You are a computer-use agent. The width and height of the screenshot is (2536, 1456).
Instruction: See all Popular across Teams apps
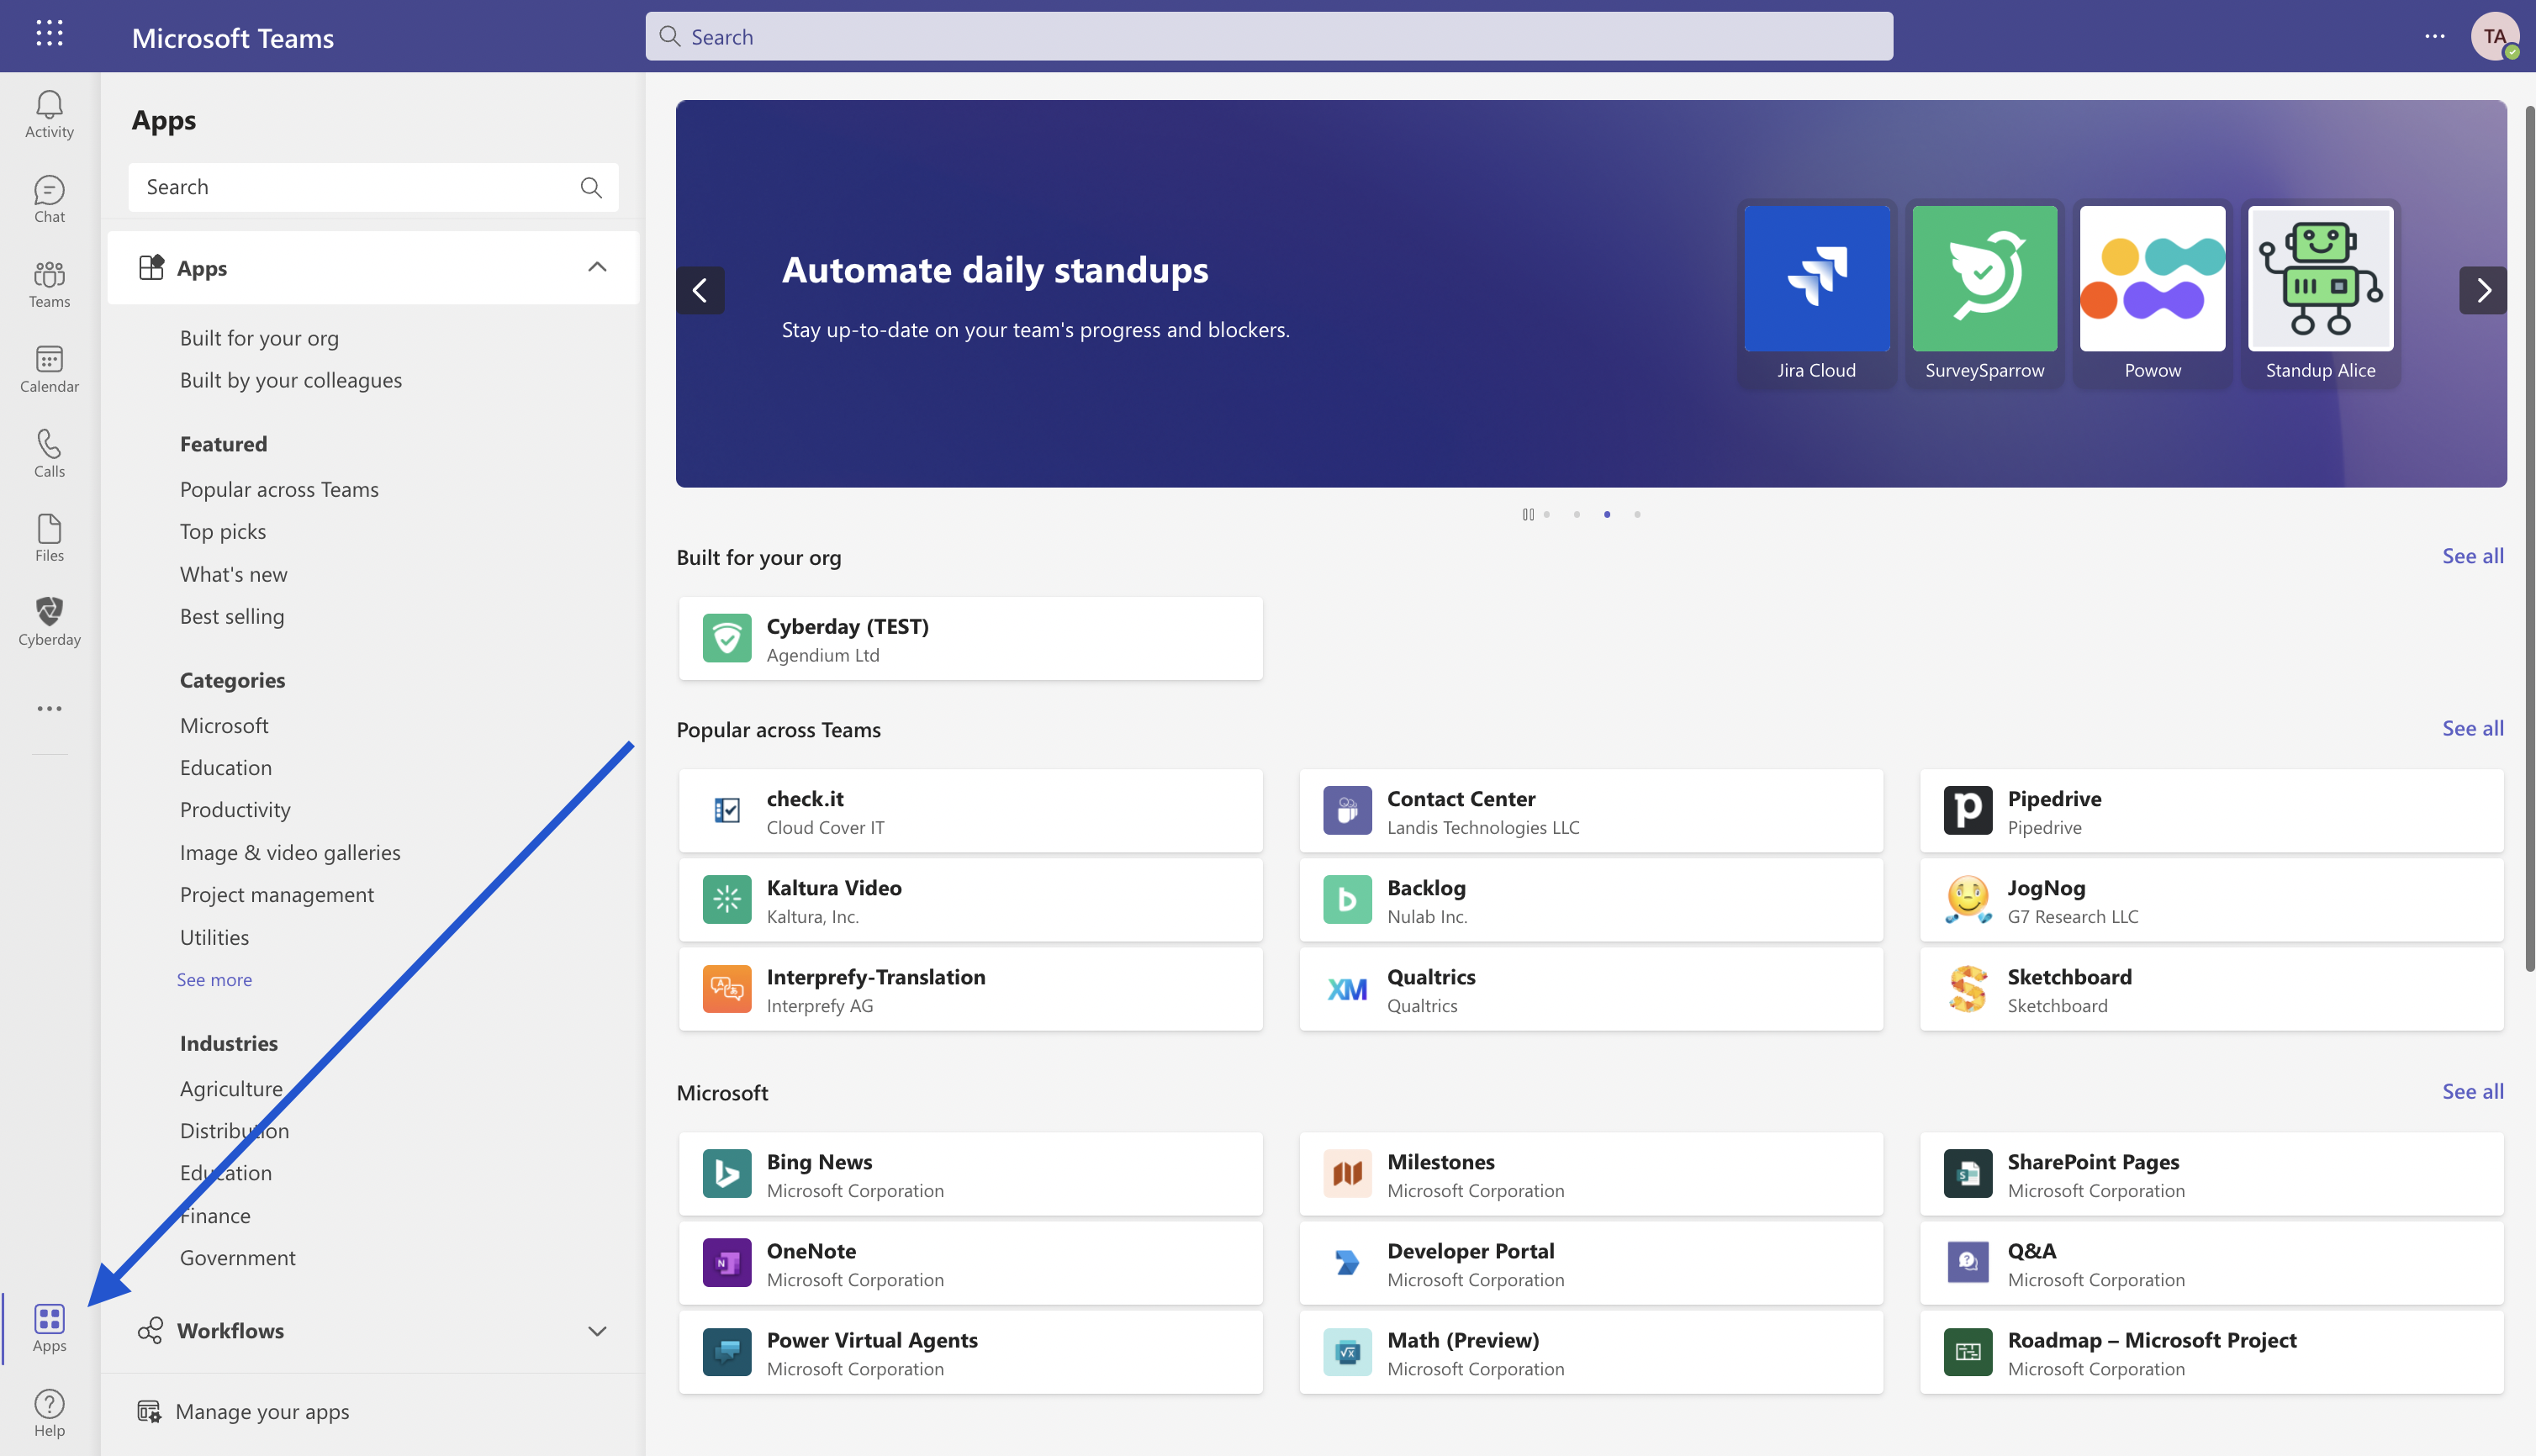click(2472, 728)
